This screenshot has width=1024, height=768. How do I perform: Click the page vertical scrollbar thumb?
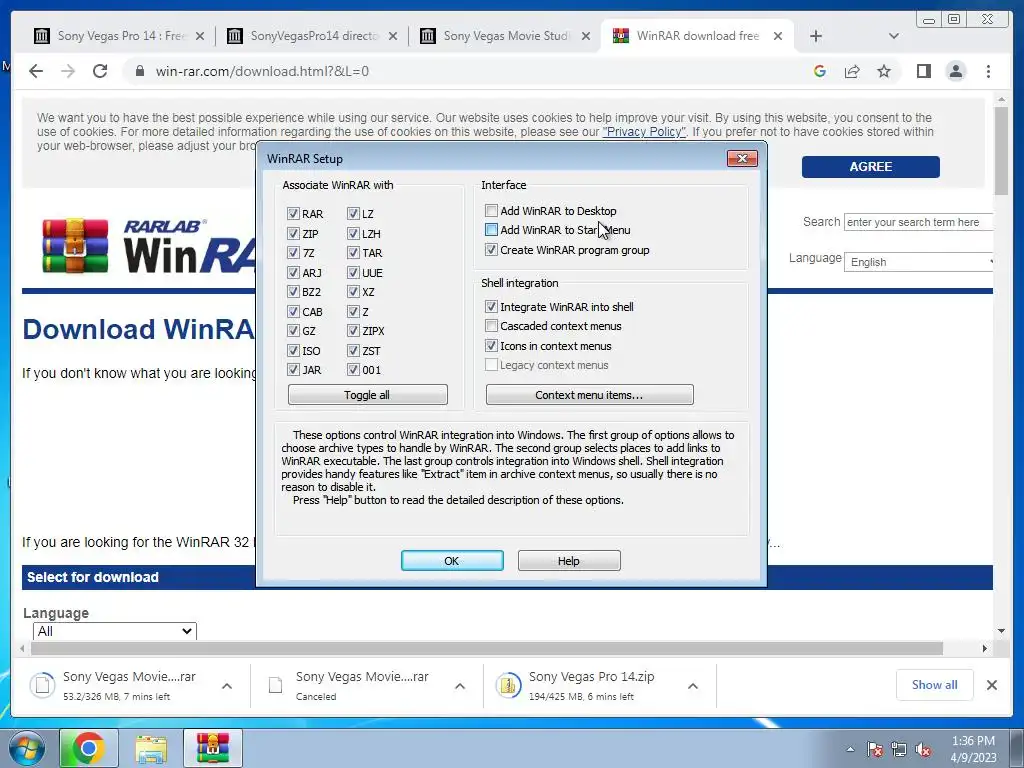(x=1001, y=151)
